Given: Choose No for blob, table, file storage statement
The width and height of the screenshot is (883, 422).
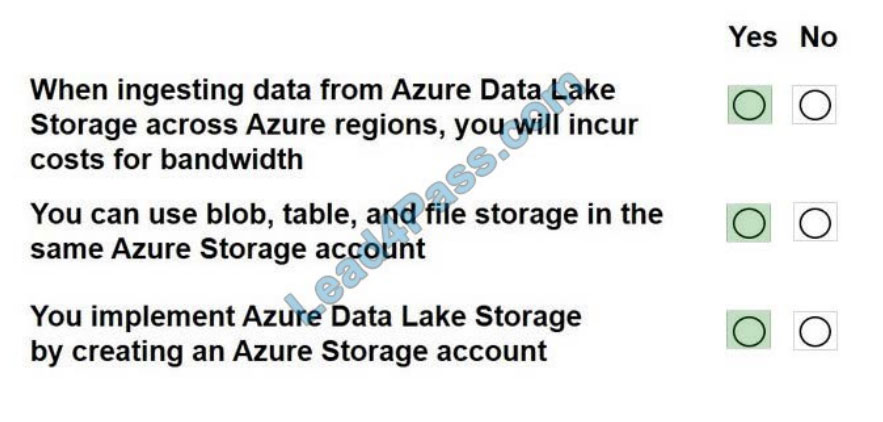Looking at the screenshot, I should coord(815,223).
